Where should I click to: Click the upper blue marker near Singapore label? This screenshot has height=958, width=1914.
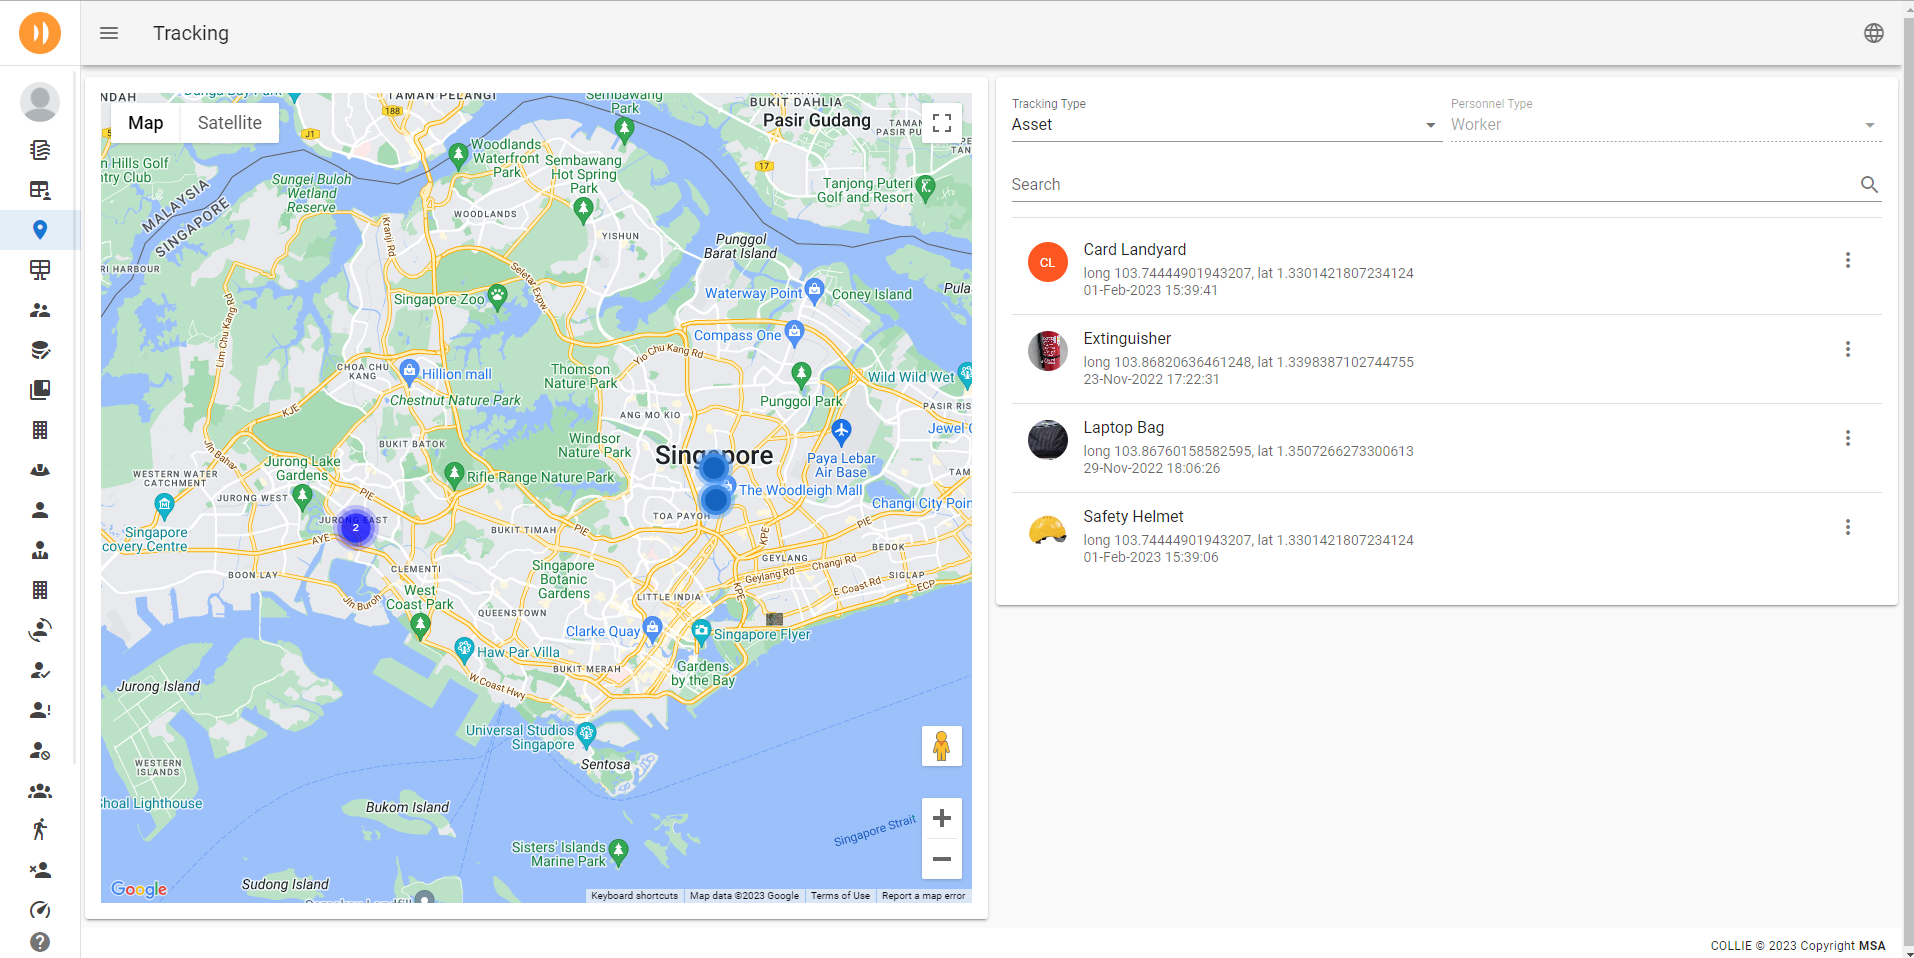(x=713, y=467)
